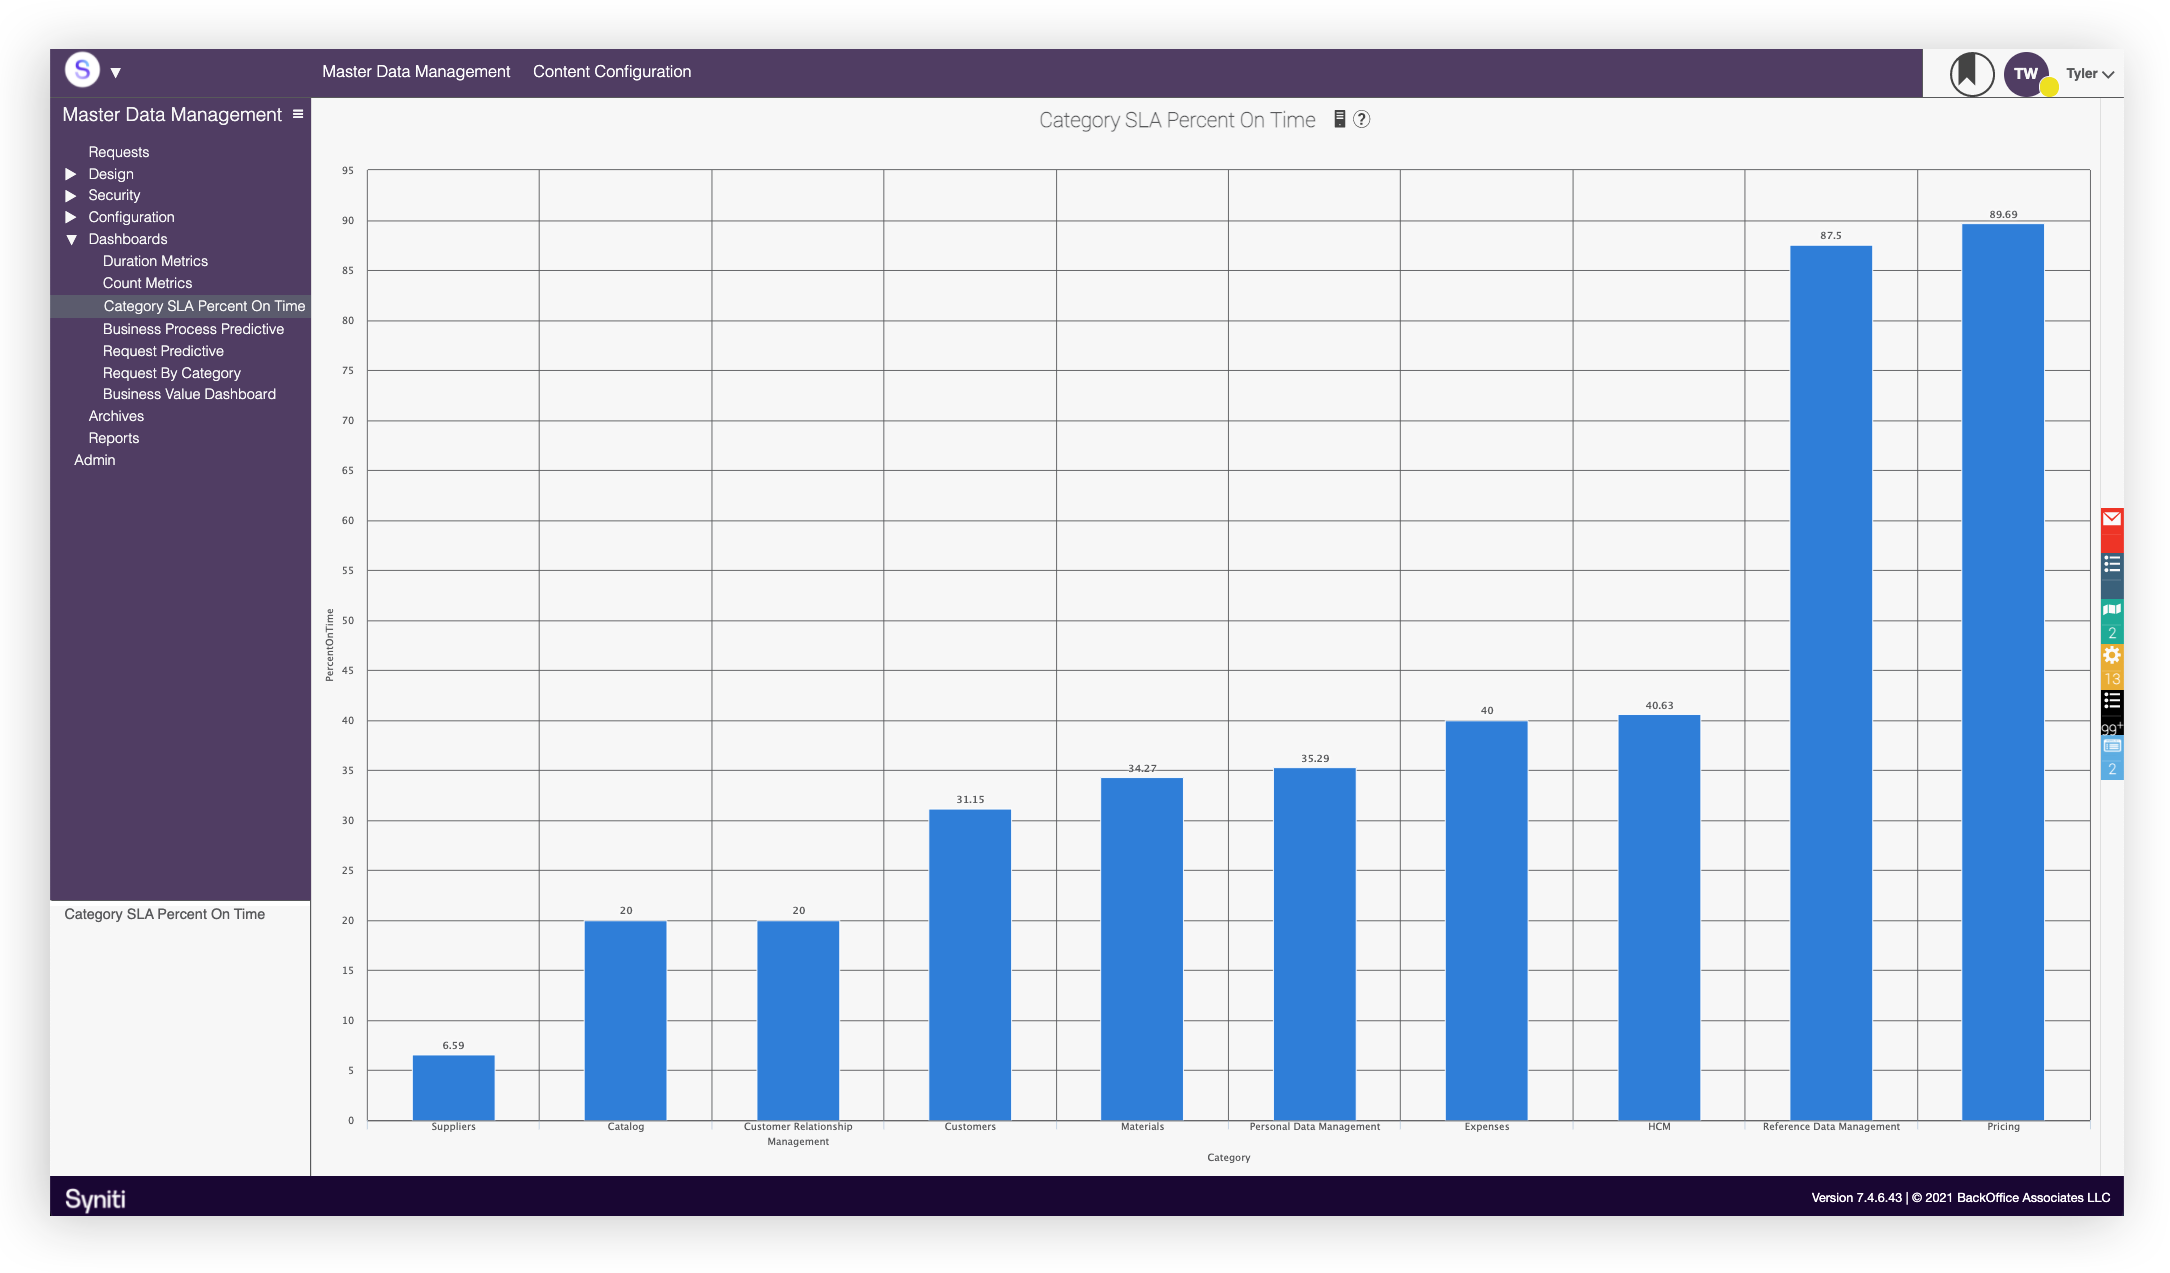Screen dimensions: 2170x1273
Task: Collapse the Dashboards tree node
Action: pyautogui.click(x=71, y=240)
